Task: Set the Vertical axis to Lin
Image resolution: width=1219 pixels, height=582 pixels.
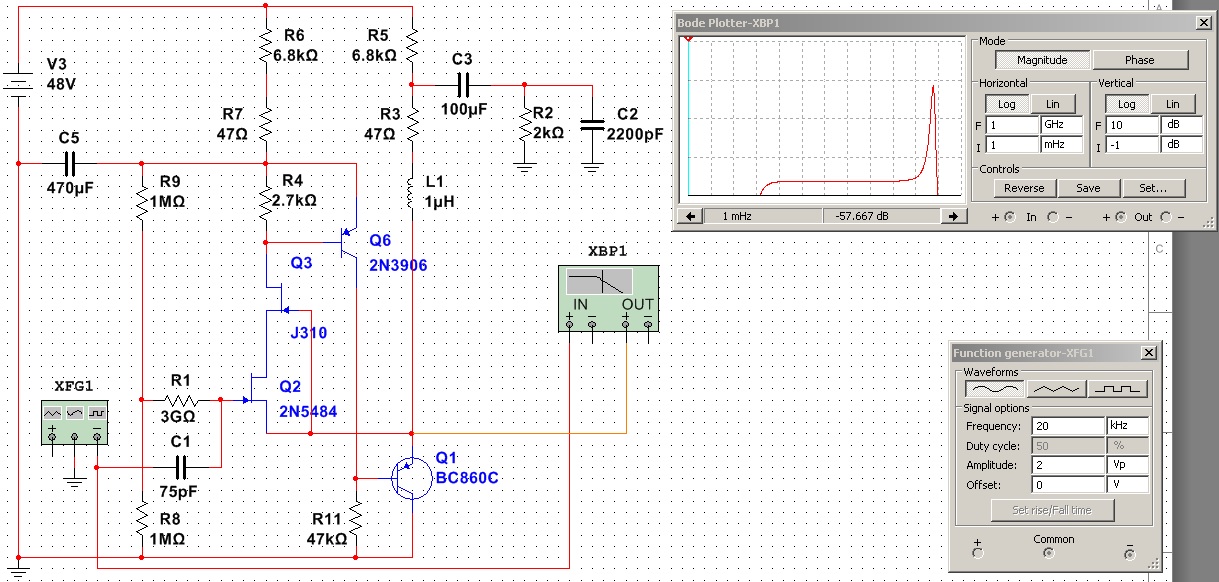Action: pyautogui.click(x=1173, y=104)
